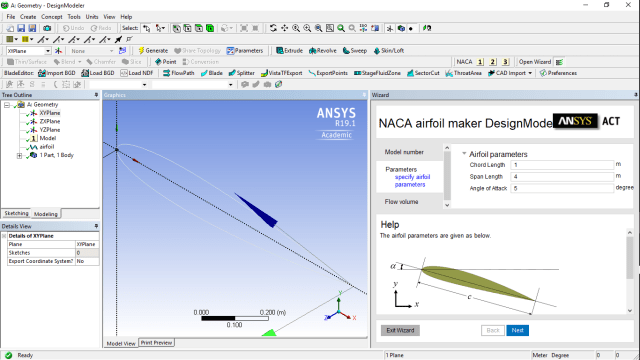Click the Angle of Attack input field
This screenshot has width=640, height=360.
[x=562, y=188]
